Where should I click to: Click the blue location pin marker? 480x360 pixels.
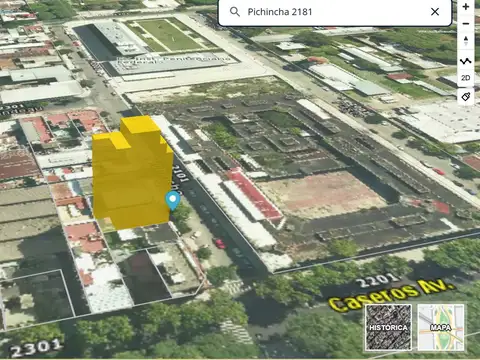tap(173, 200)
